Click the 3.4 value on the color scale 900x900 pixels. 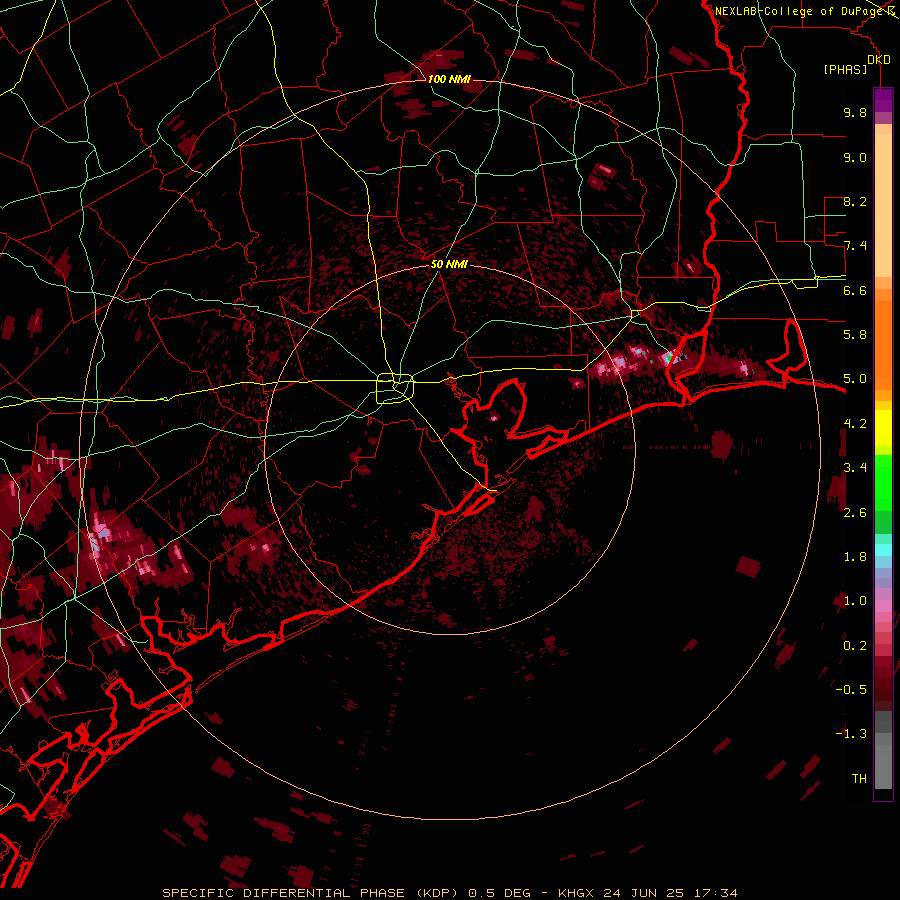pos(855,468)
